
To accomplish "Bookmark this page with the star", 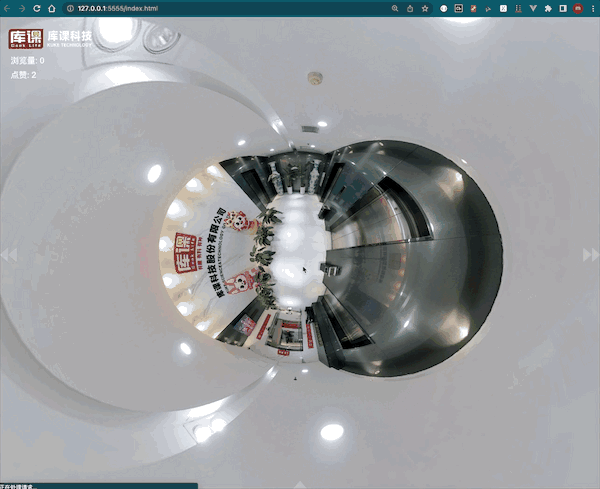I will pyautogui.click(x=425, y=8).
